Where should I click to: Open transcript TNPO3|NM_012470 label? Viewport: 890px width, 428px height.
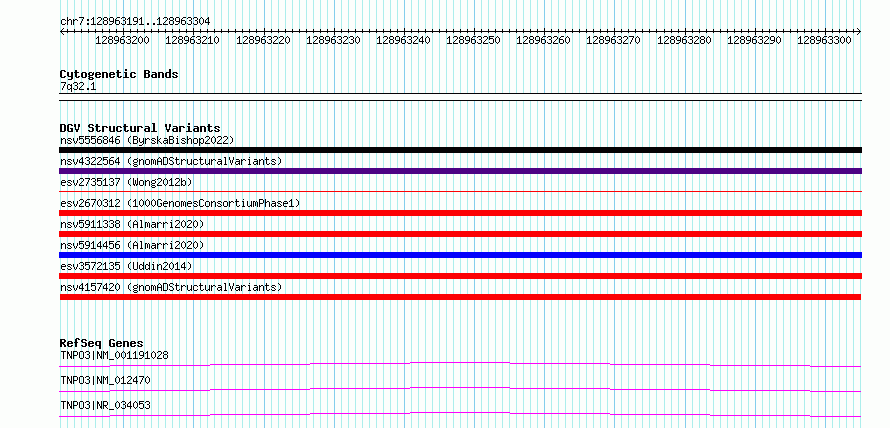[x=106, y=380]
